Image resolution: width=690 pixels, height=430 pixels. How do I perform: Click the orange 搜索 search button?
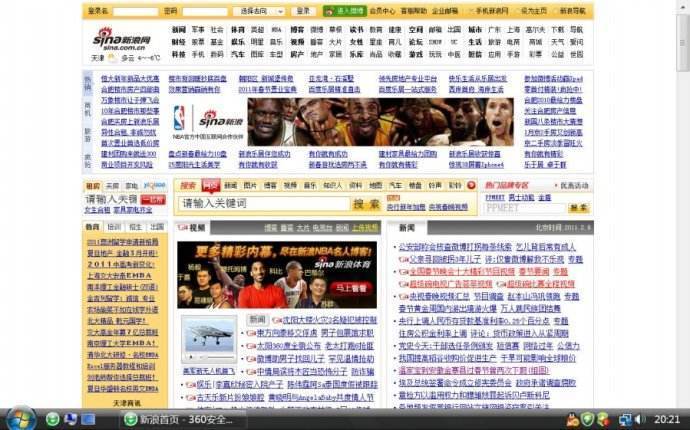(366, 204)
